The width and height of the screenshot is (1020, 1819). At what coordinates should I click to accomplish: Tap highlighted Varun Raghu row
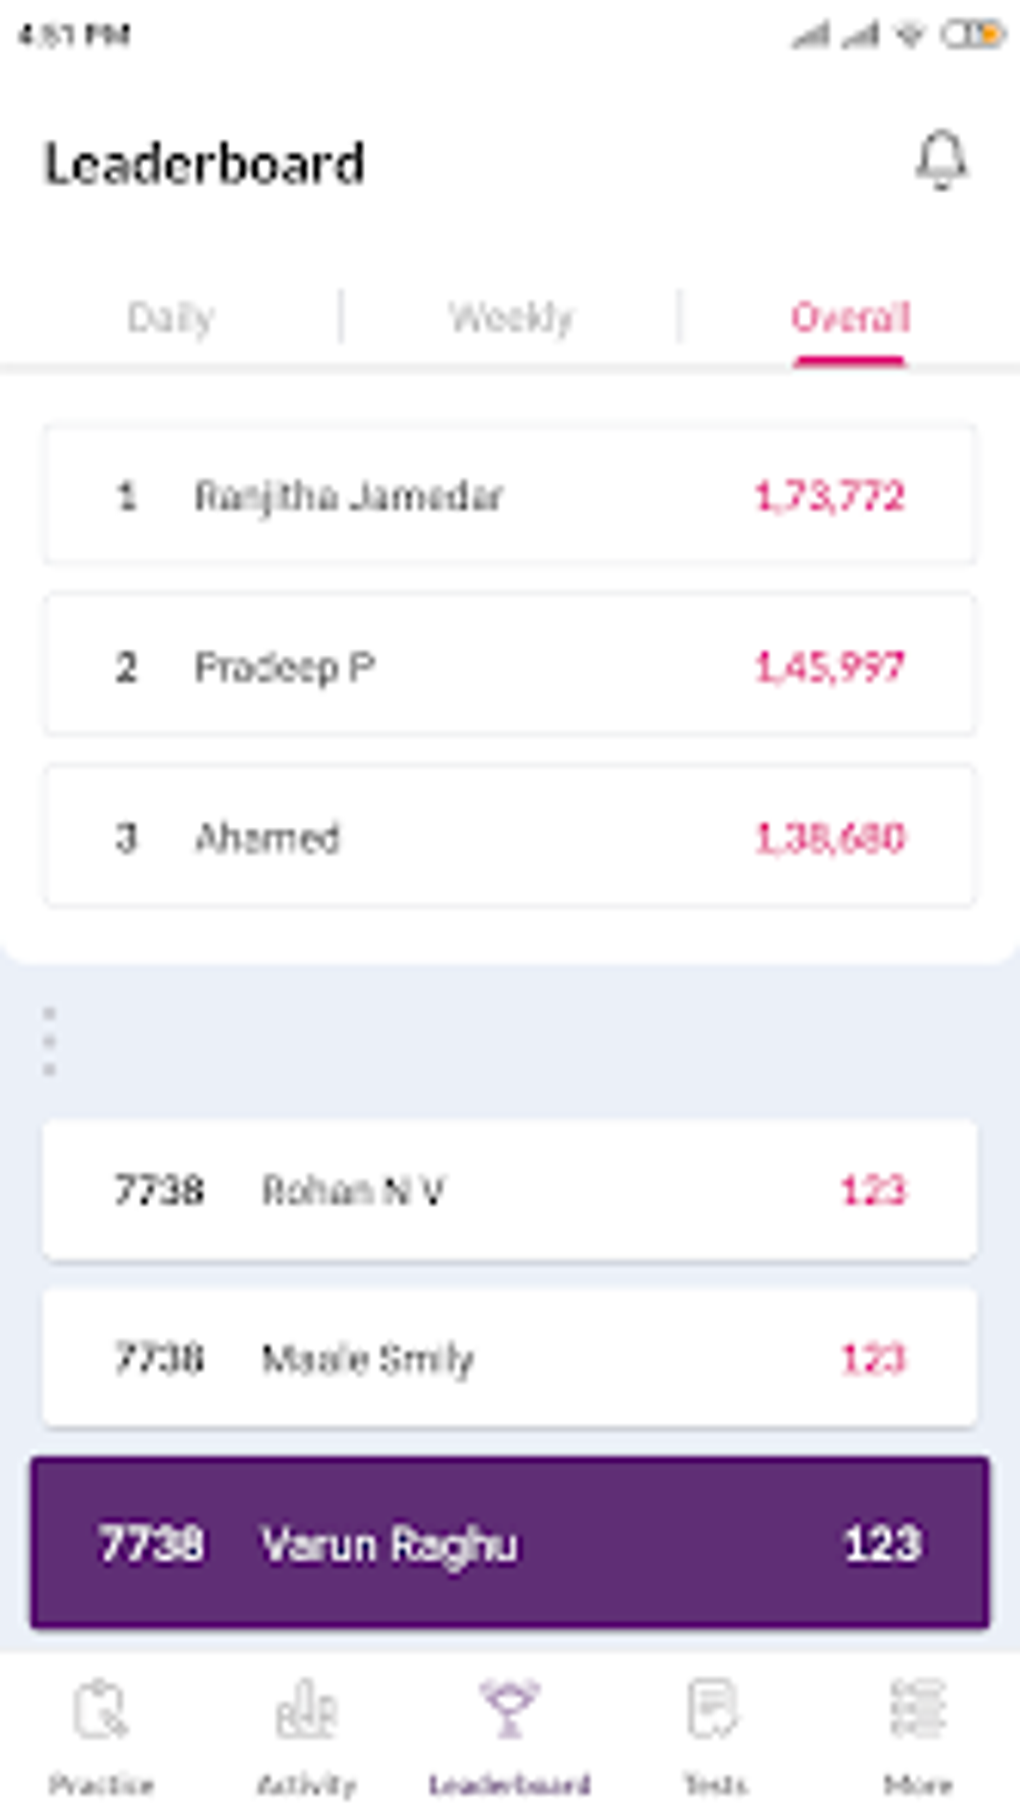[x=509, y=1543]
